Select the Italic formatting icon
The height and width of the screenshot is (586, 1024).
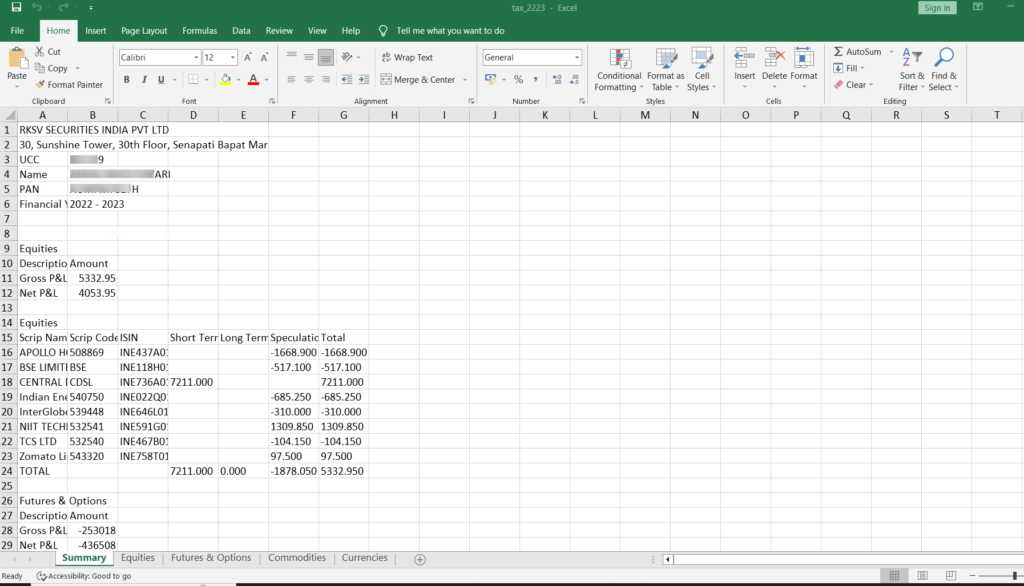pos(144,79)
